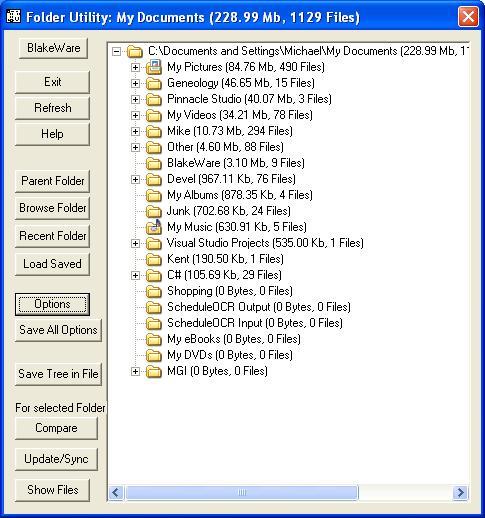Click the MGI folder icon

[x=154, y=371]
